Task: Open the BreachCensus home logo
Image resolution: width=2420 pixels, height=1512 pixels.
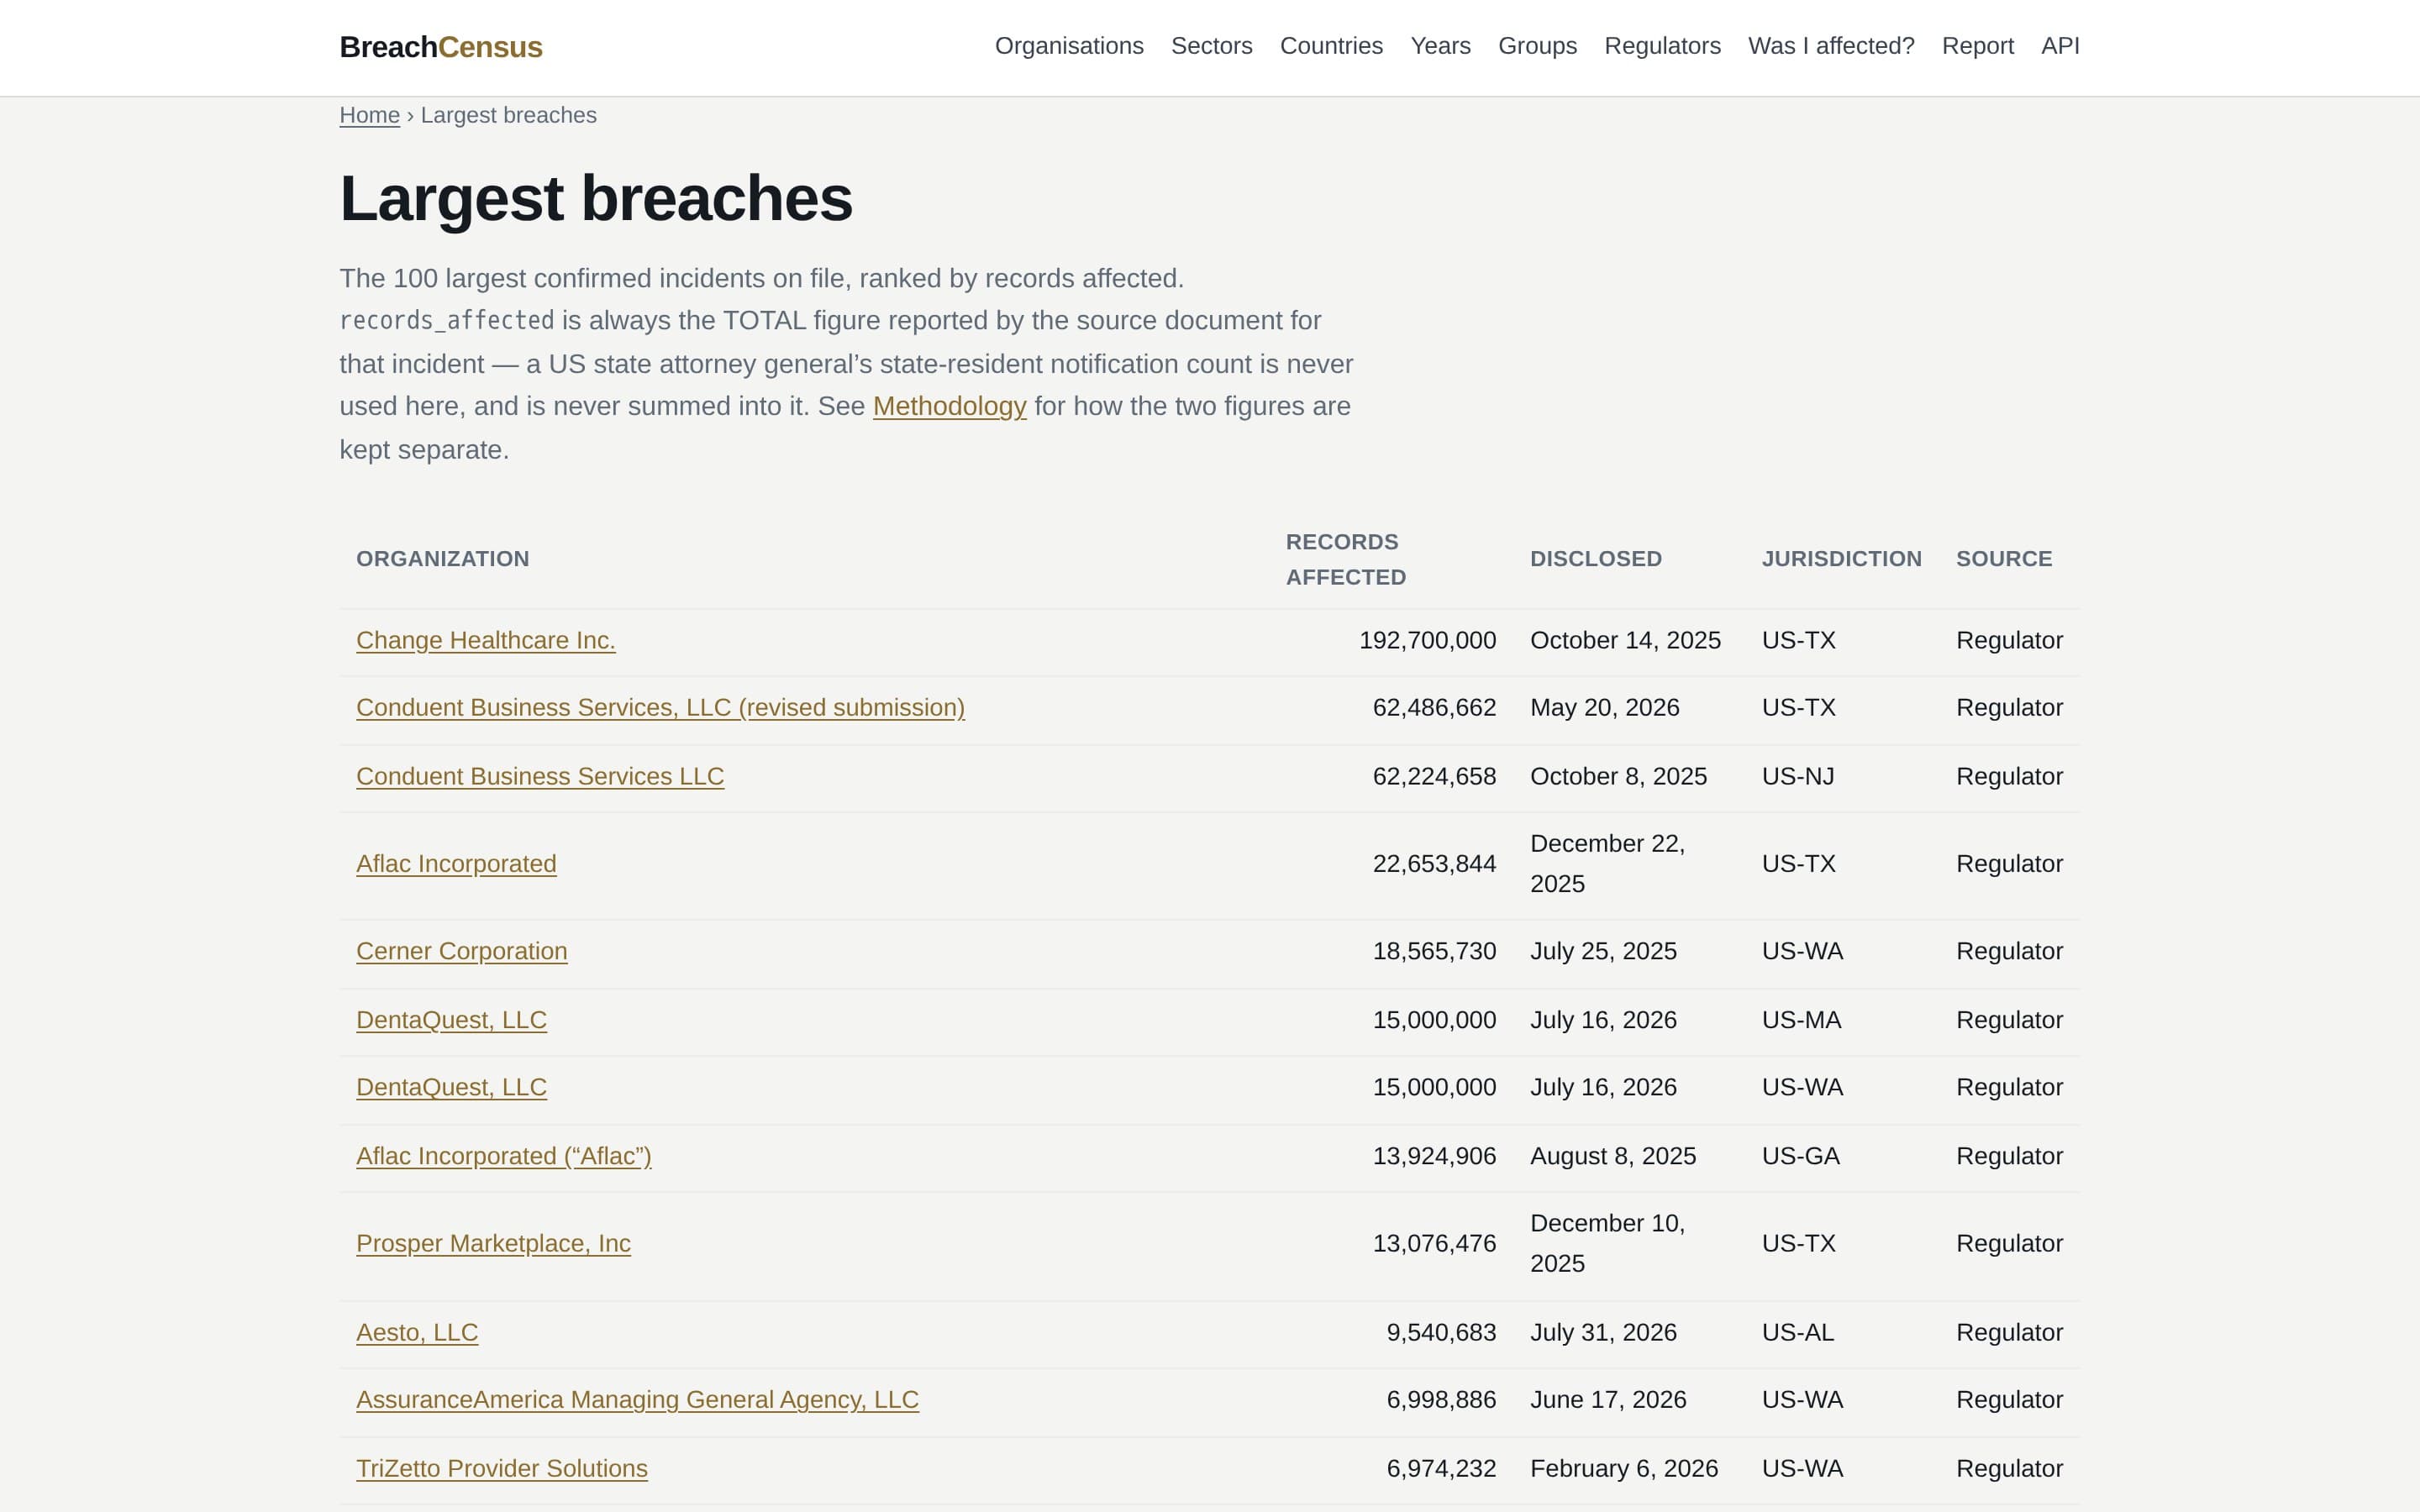Action: (441, 47)
